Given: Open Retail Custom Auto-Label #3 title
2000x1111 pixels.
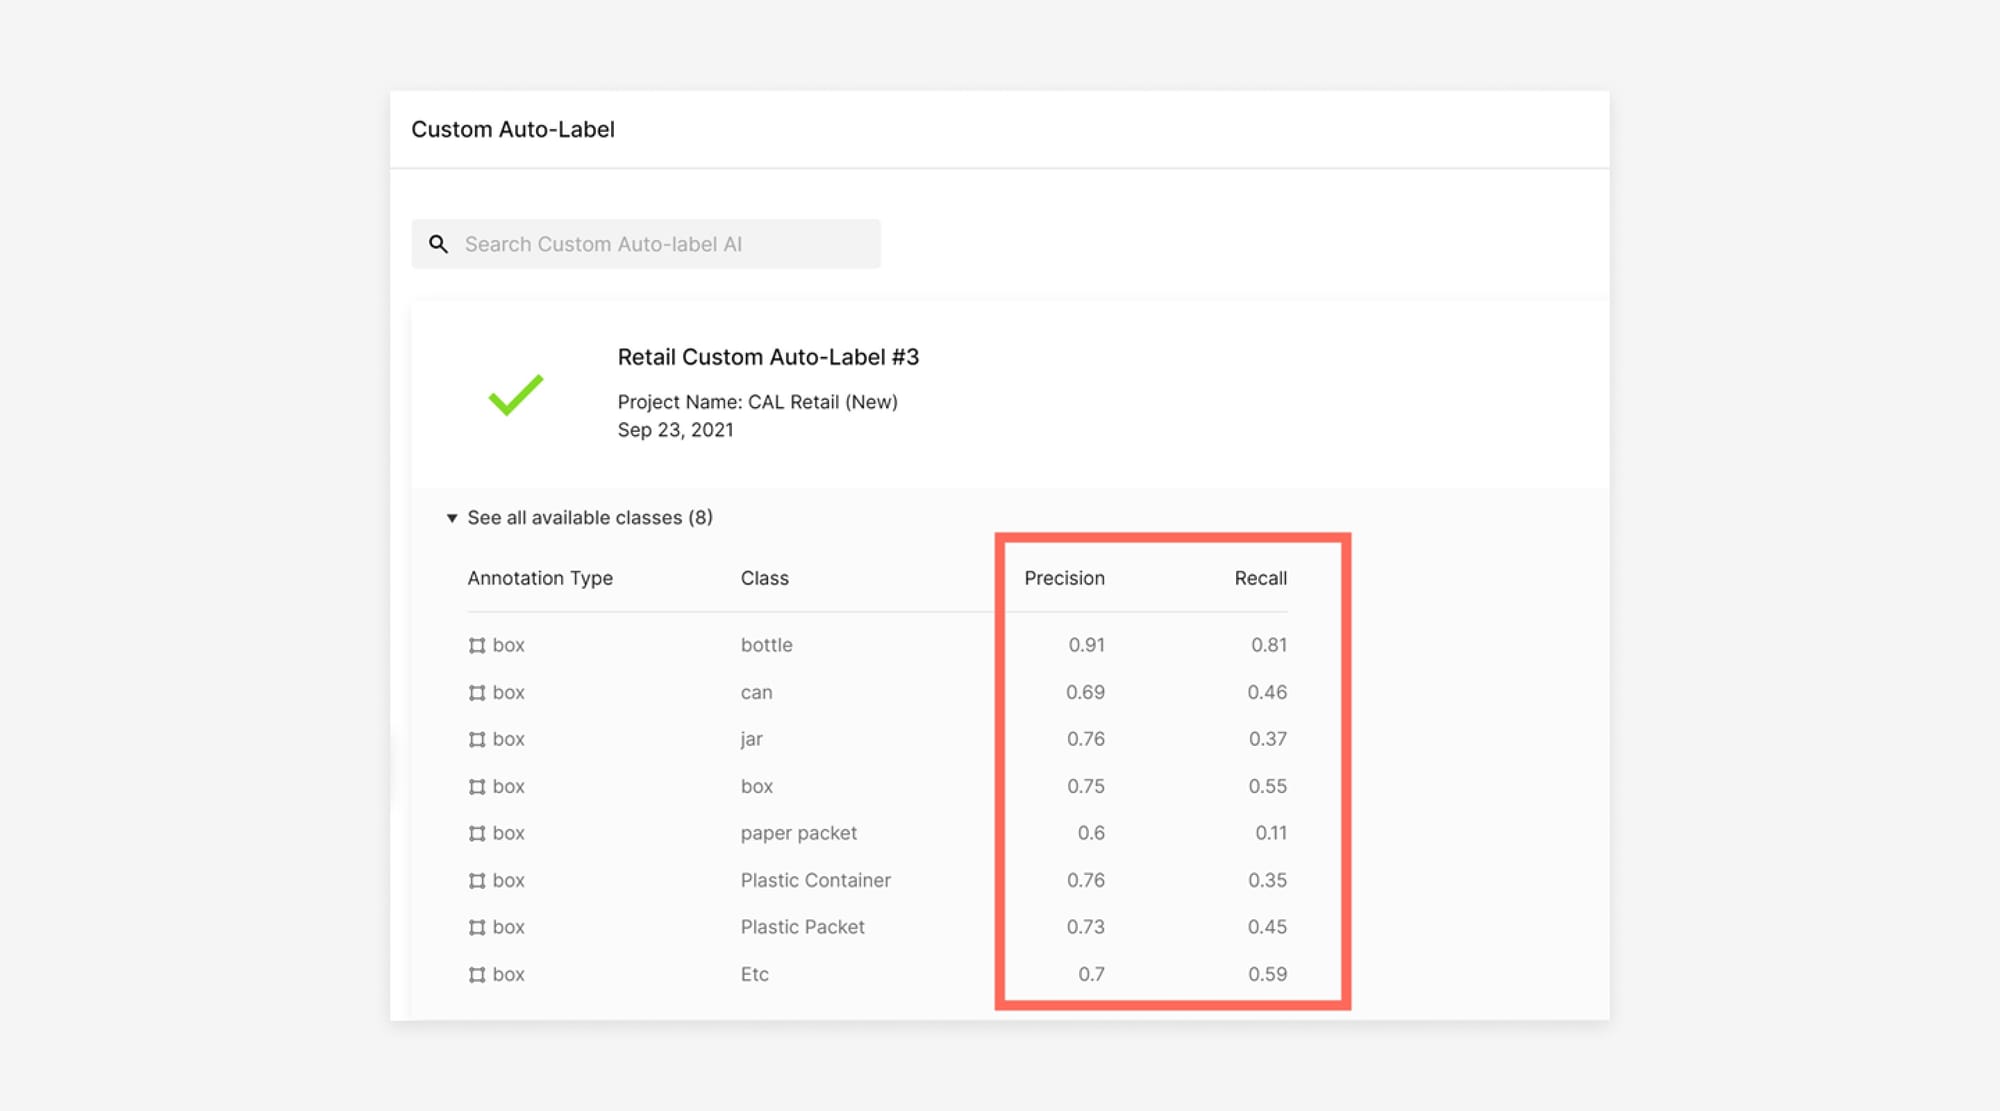Looking at the screenshot, I should click(768, 357).
